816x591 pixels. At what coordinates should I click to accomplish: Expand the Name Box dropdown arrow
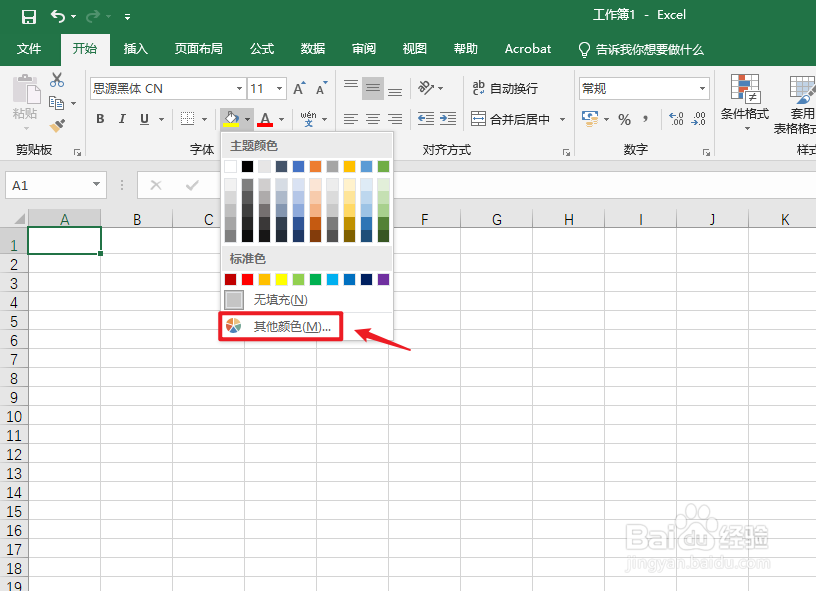(96, 185)
